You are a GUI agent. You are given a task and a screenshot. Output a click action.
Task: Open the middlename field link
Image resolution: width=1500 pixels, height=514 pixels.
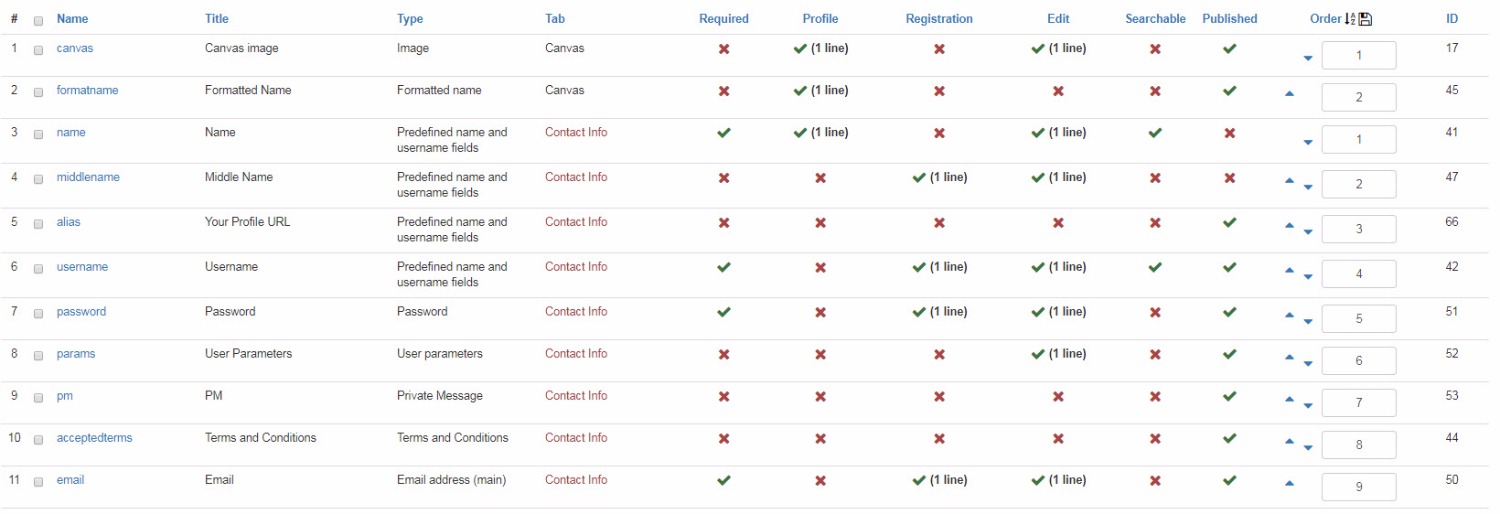88,177
